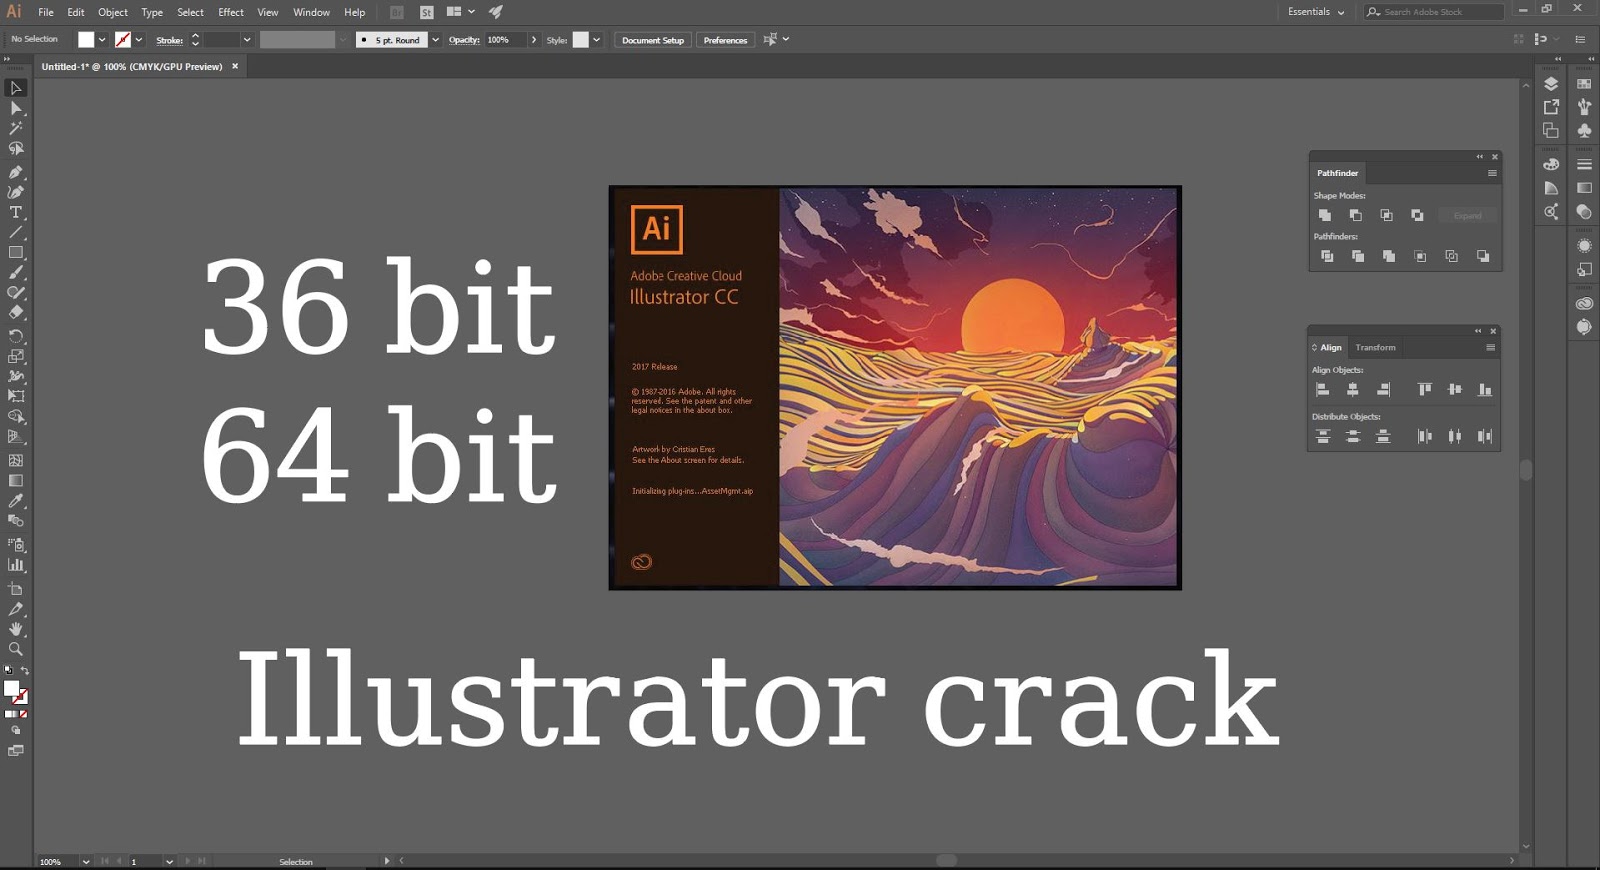Open the File menu
The height and width of the screenshot is (870, 1600).
pos(46,12)
